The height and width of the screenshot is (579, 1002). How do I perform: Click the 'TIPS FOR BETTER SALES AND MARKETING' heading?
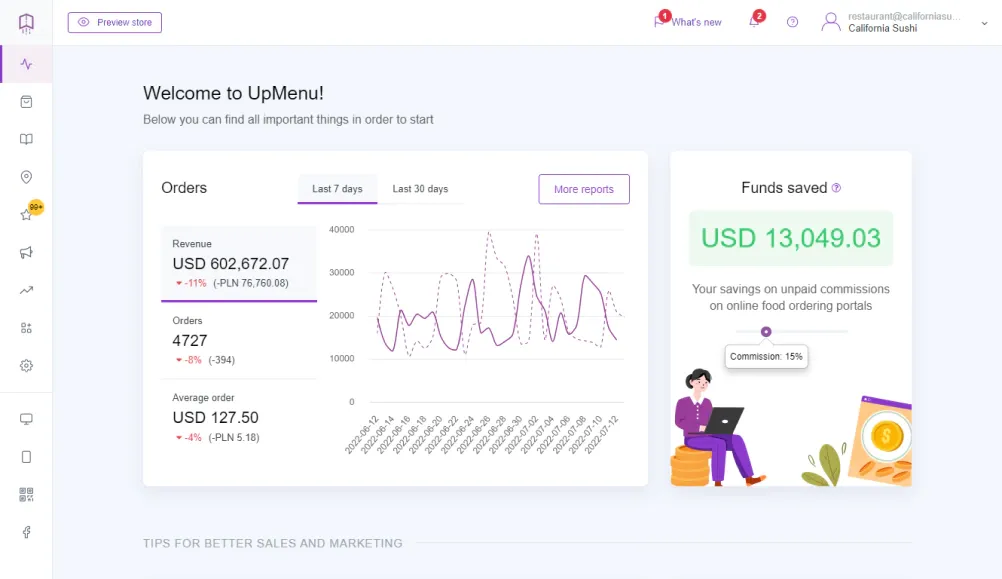(x=273, y=543)
